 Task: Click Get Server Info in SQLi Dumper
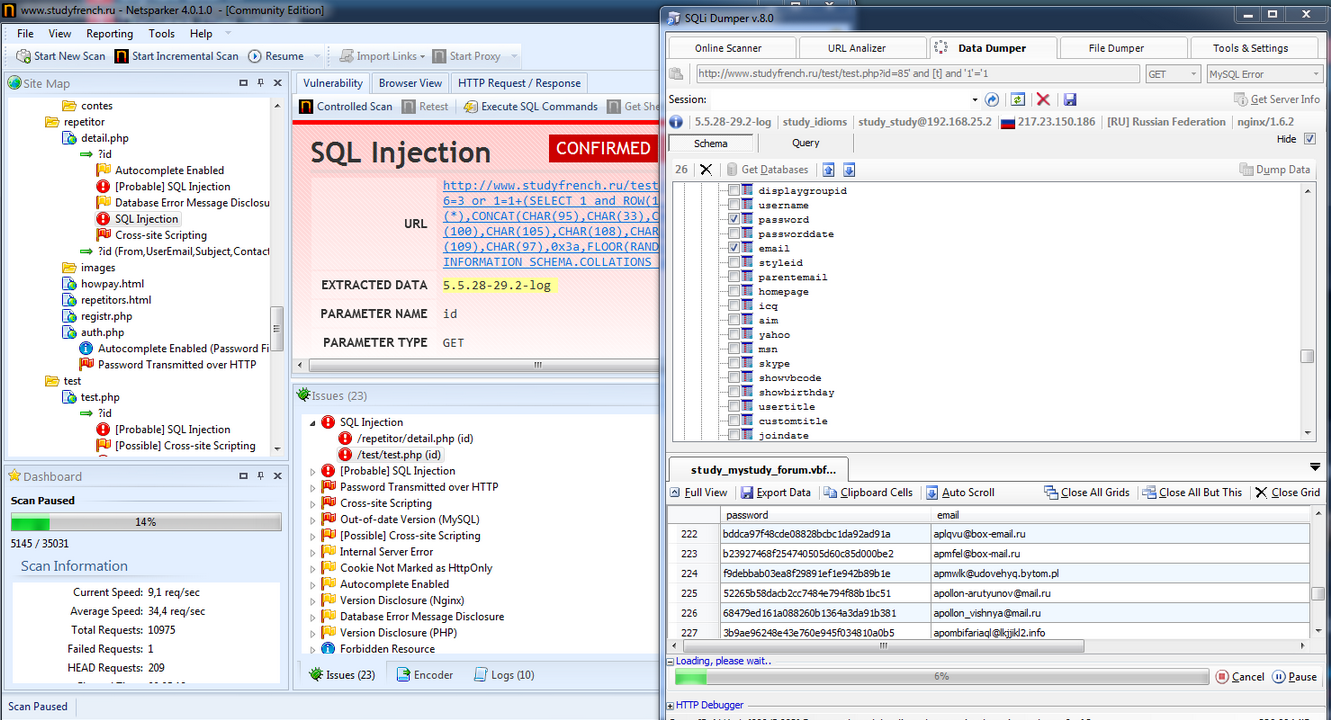point(1277,99)
